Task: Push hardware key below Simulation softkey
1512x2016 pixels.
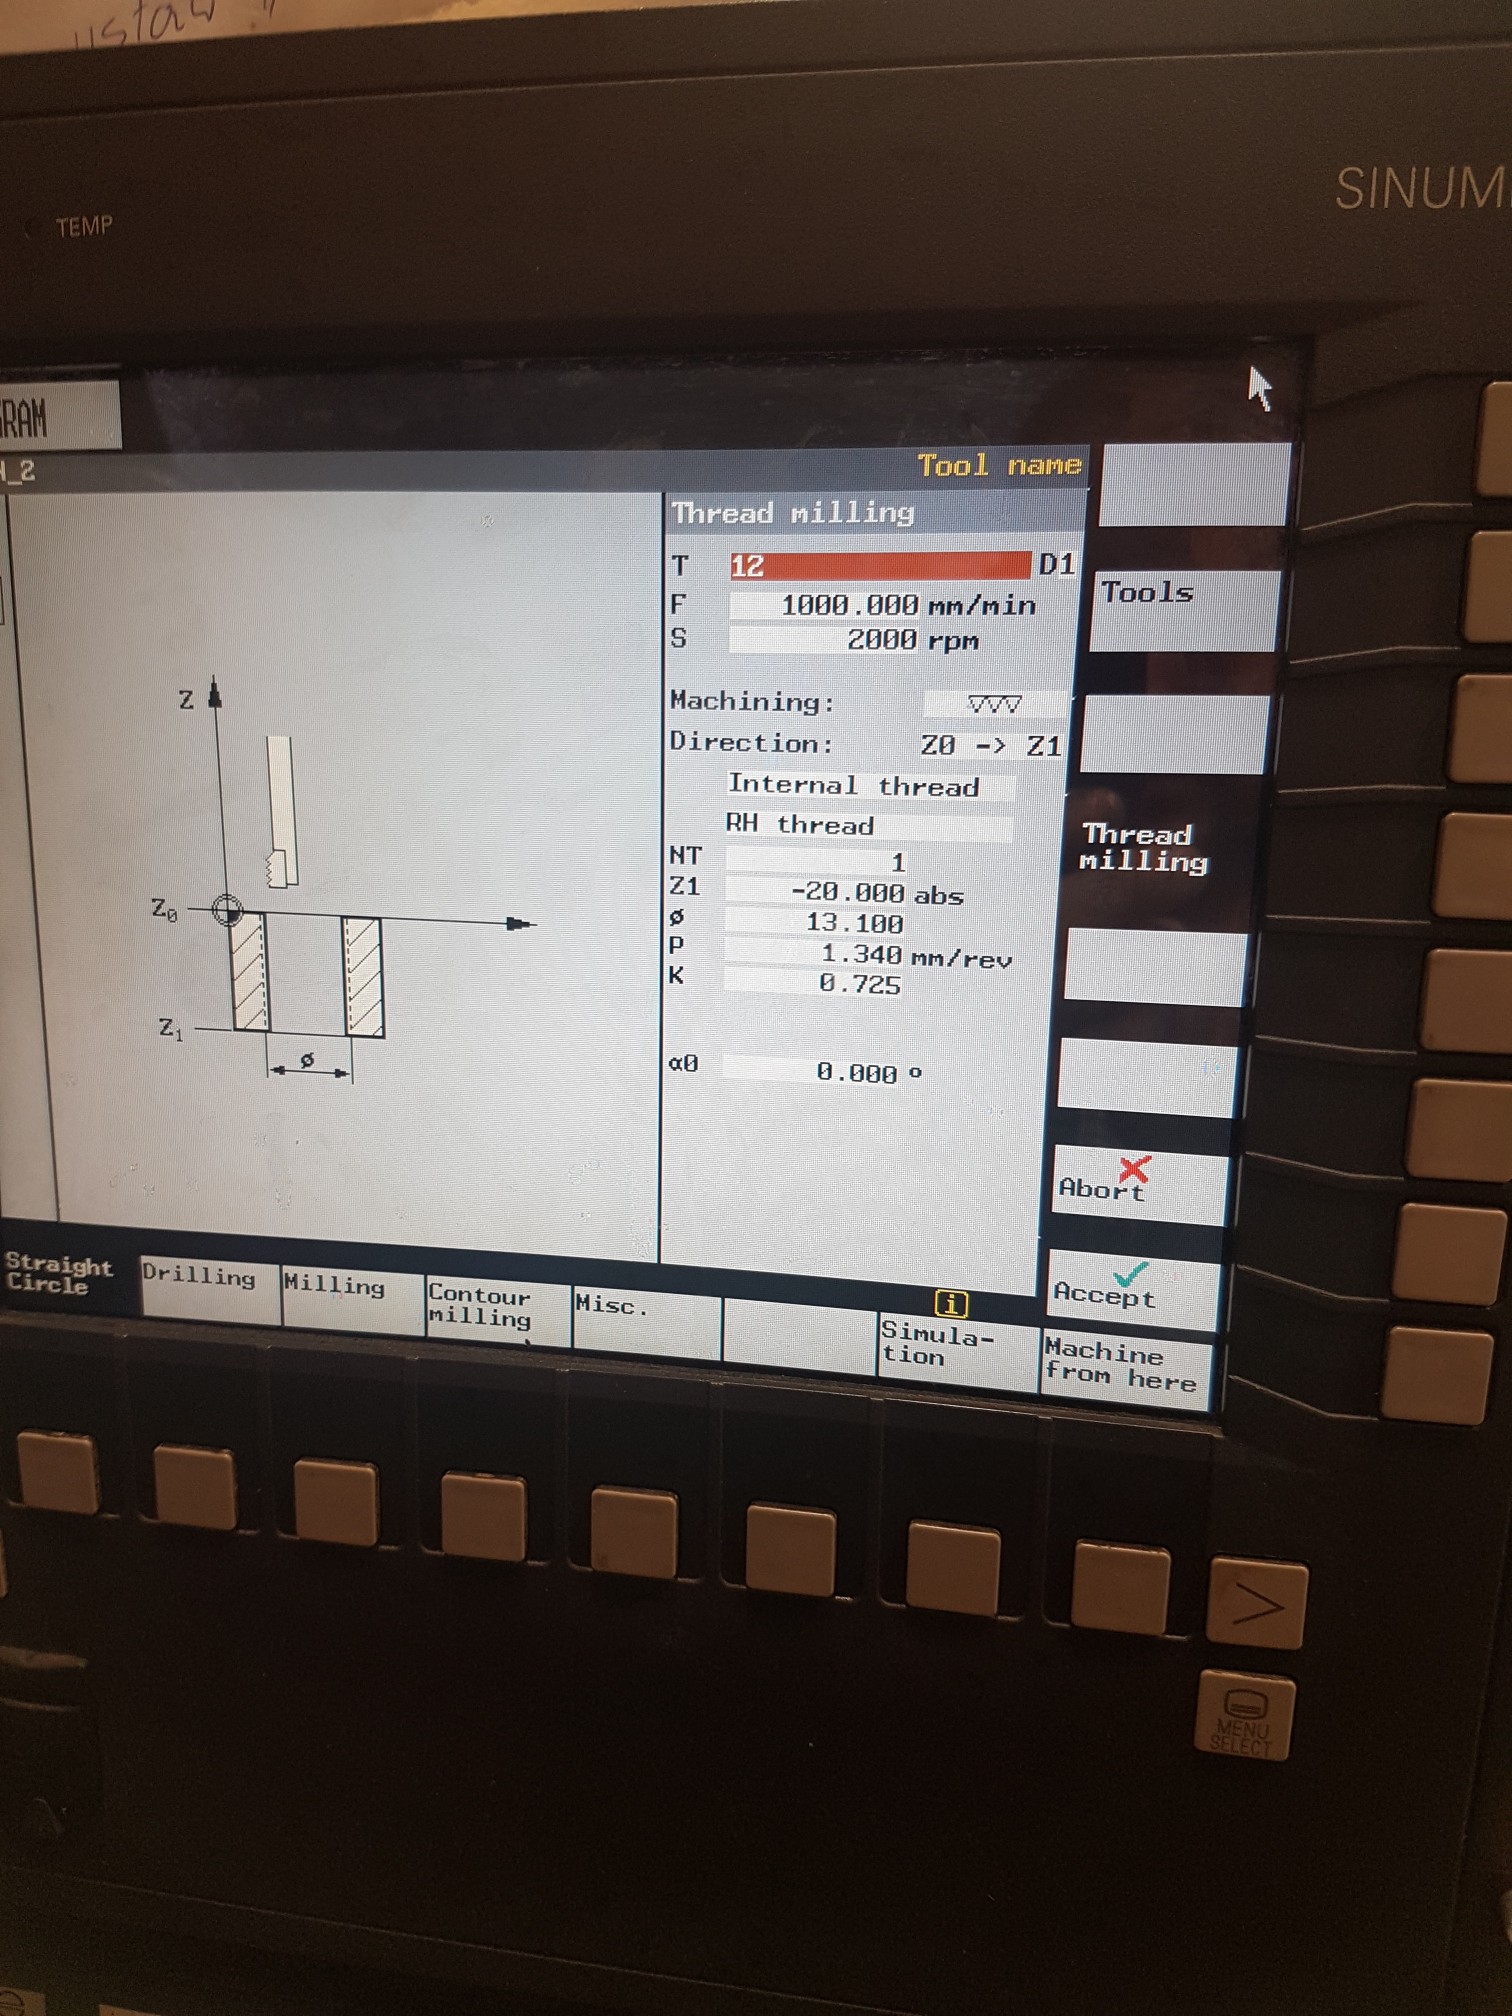Action: coord(952,1568)
